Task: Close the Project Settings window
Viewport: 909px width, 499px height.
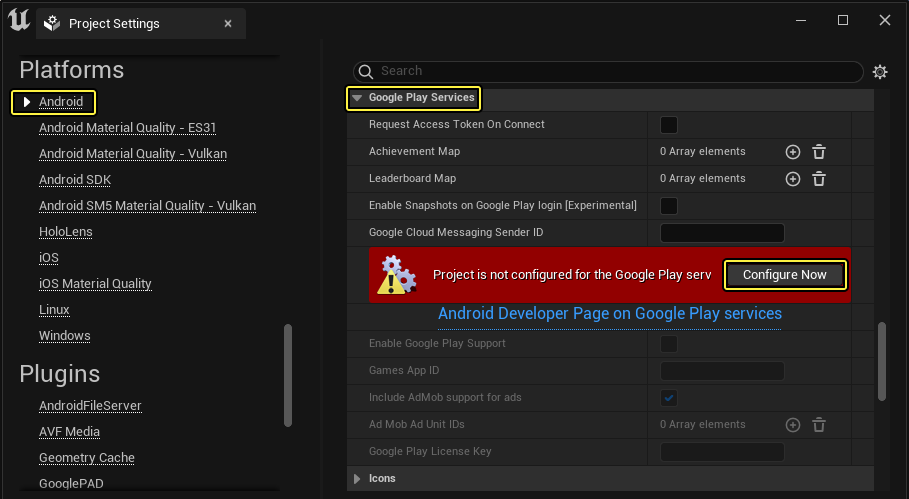Action: (885, 20)
